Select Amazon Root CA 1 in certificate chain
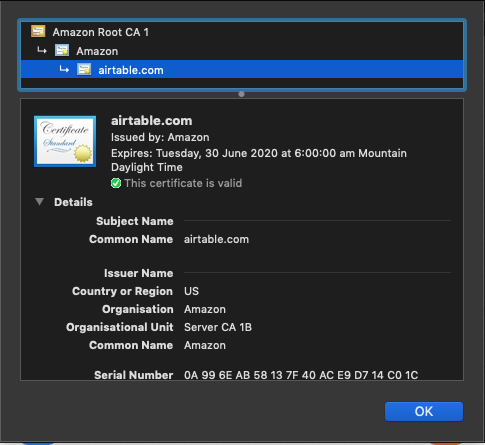This screenshot has height=445, width=485. pos(242,32)
